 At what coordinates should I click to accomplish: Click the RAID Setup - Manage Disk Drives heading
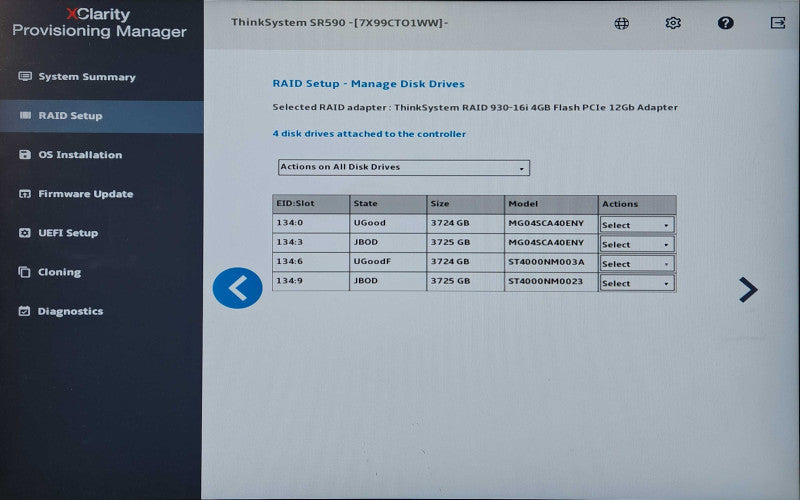368,84
